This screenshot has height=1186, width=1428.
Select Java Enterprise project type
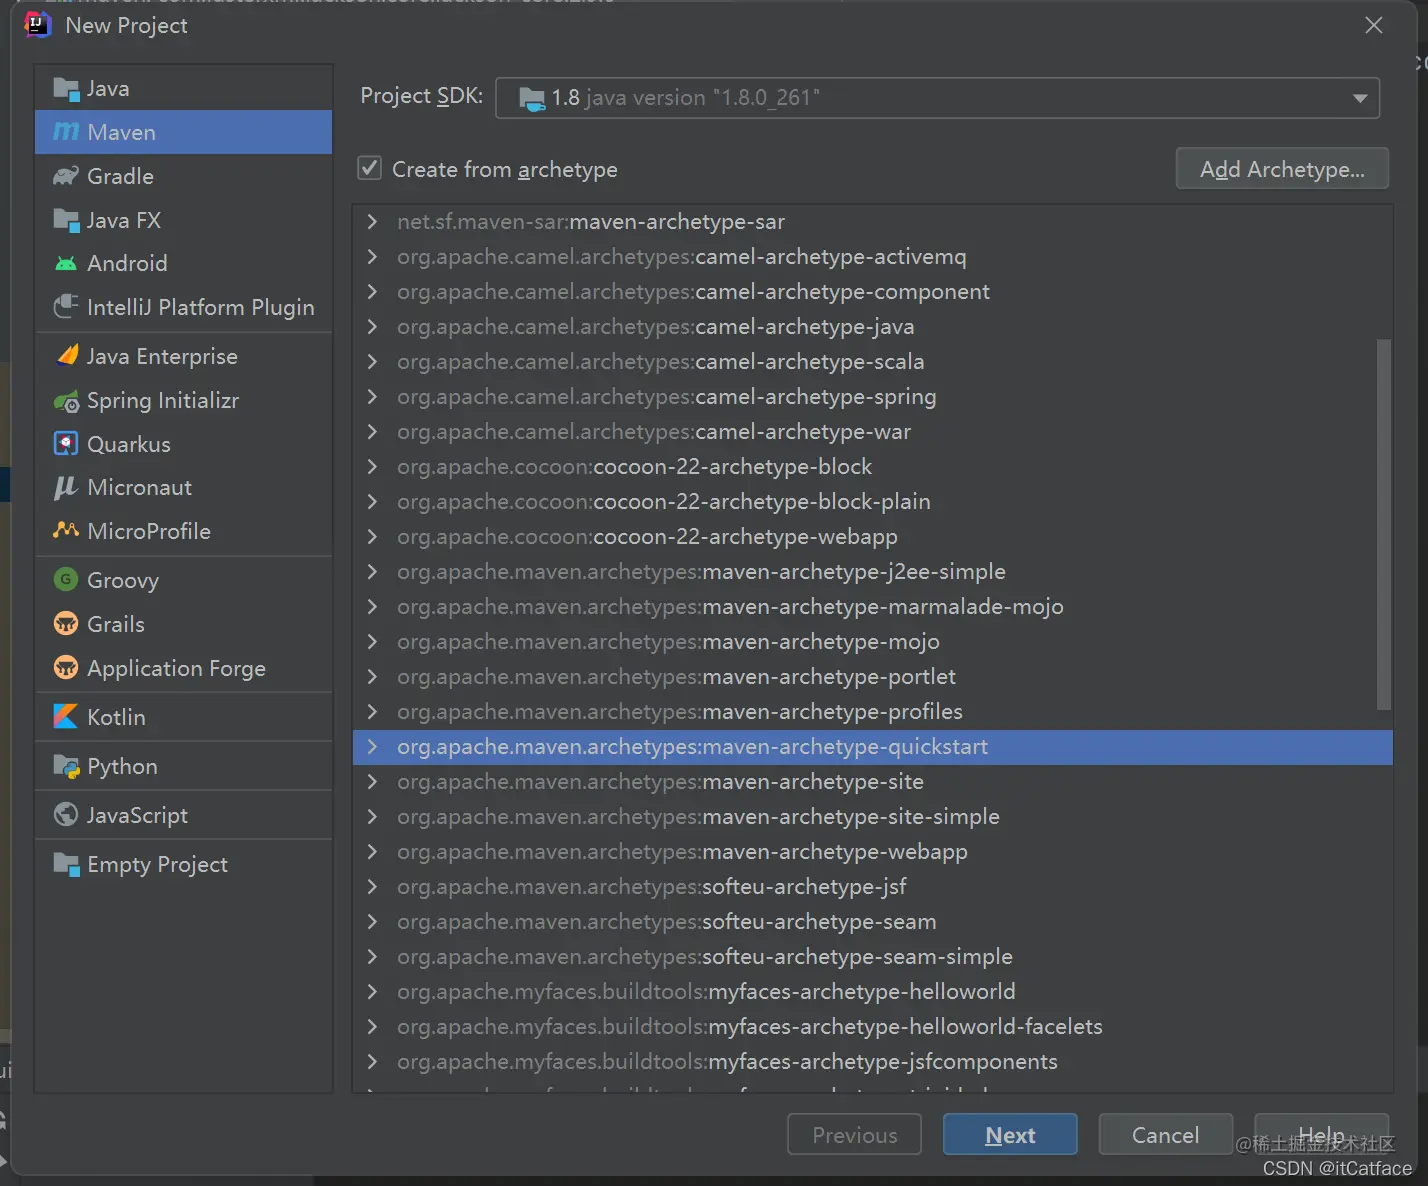pyautogui.click(x=183, y=356)
